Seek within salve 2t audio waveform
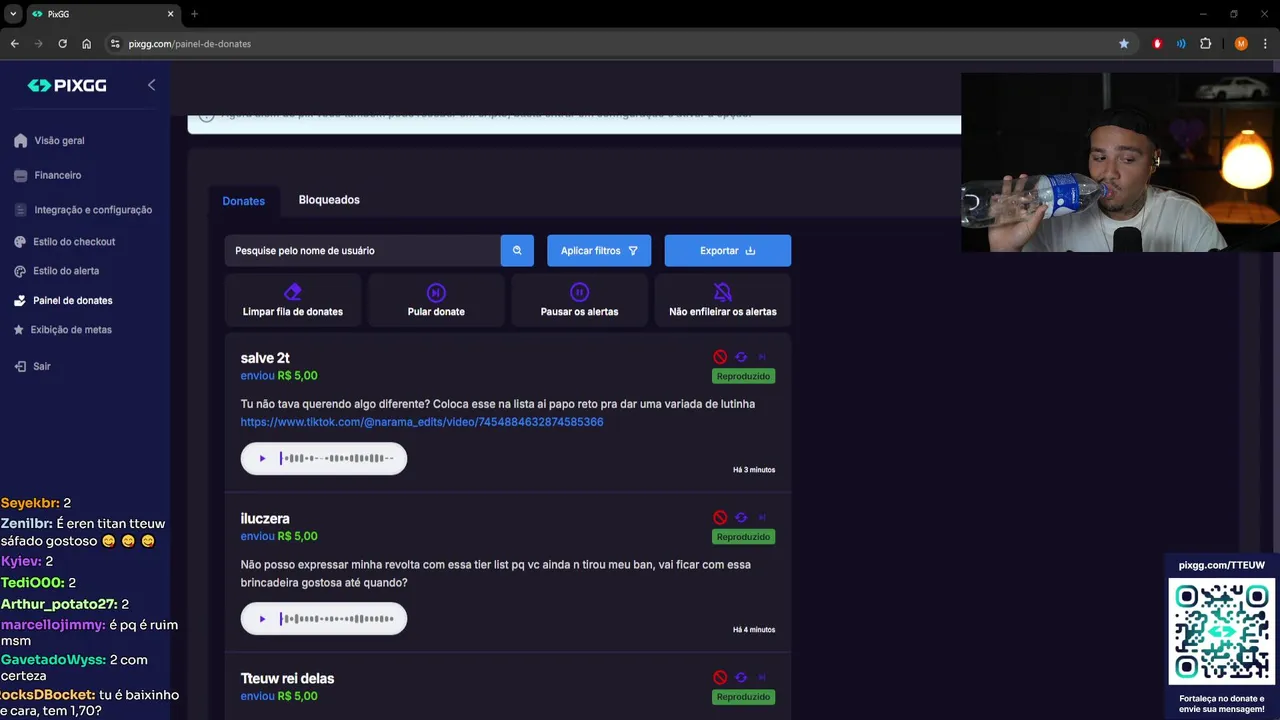The image size is (1280, 720). [x=337, y=458]
